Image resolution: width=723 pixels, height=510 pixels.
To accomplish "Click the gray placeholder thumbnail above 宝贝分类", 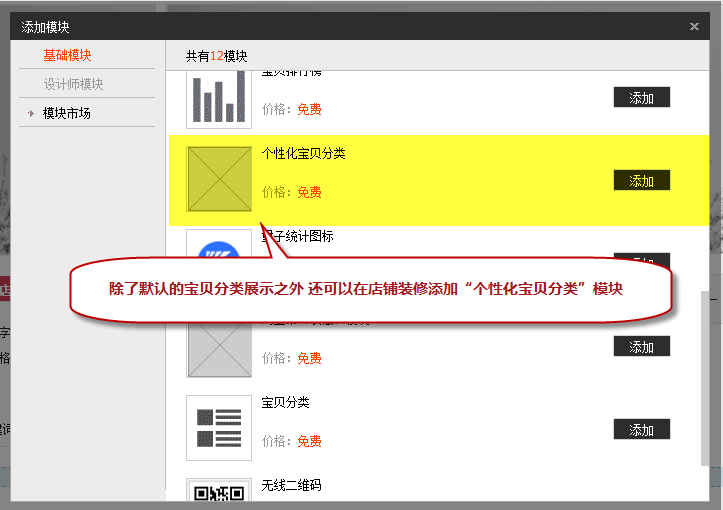I will pos(219,349).
